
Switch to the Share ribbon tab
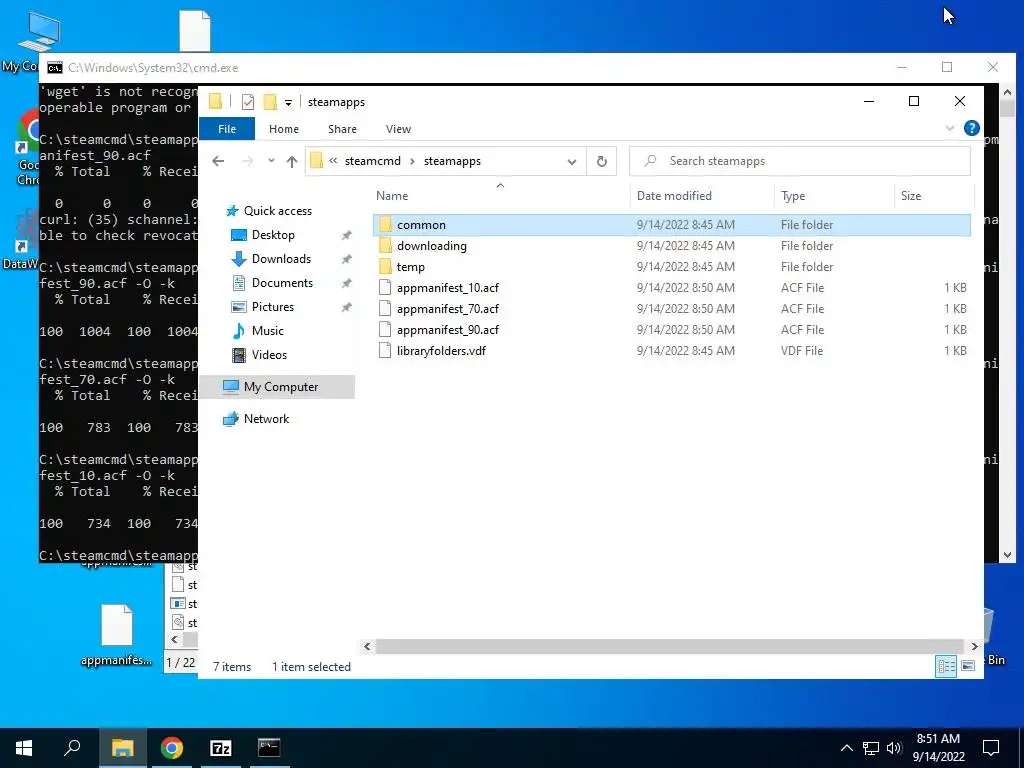tap(342, 129)
